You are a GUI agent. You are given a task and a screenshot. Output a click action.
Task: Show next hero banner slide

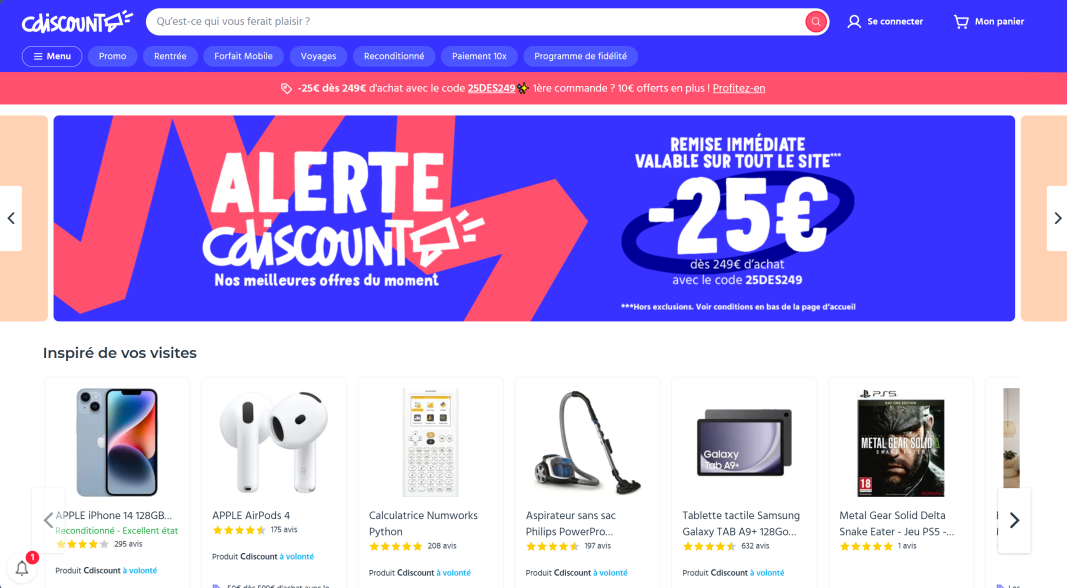(x=1057, y=218)
